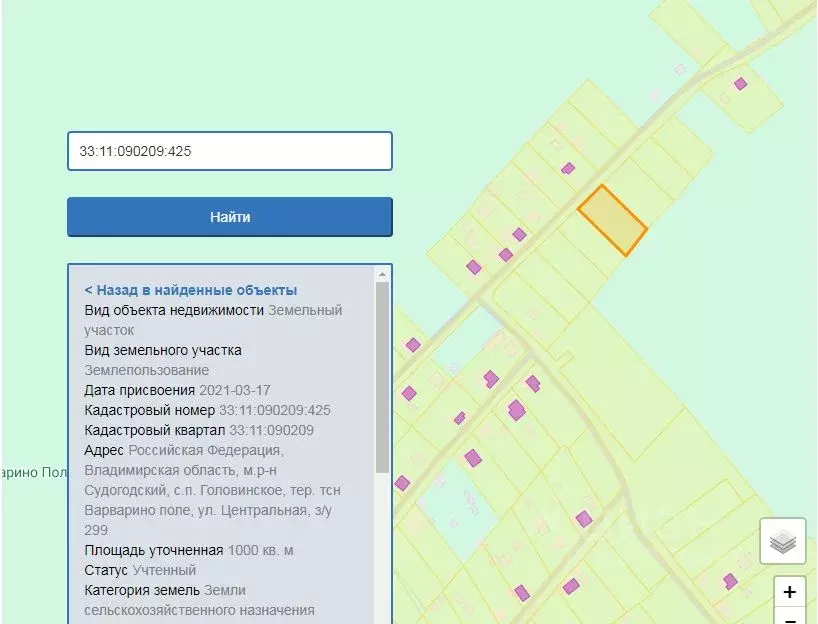Screen dimensions: 818x624
Task: Focus the cadastral number search field
Action: pos(230,151)
